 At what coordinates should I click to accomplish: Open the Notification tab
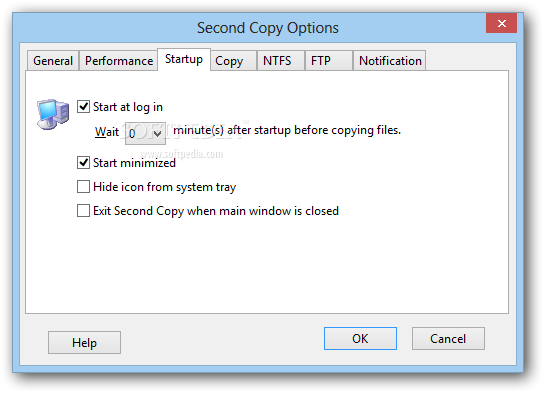point(390,61)
